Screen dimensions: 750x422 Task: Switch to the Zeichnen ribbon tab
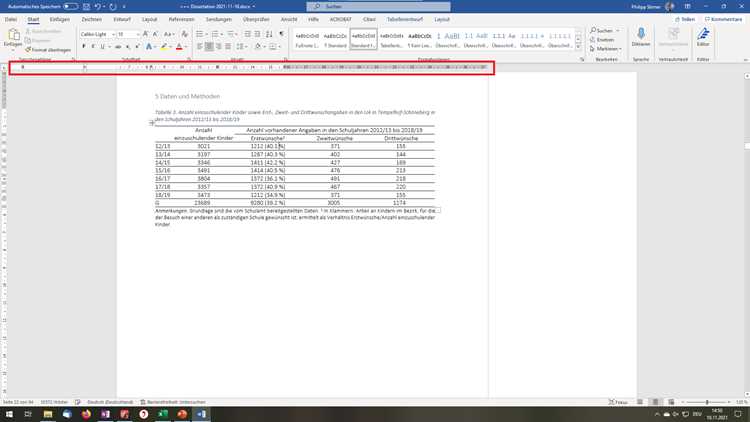tap(91, 20)
